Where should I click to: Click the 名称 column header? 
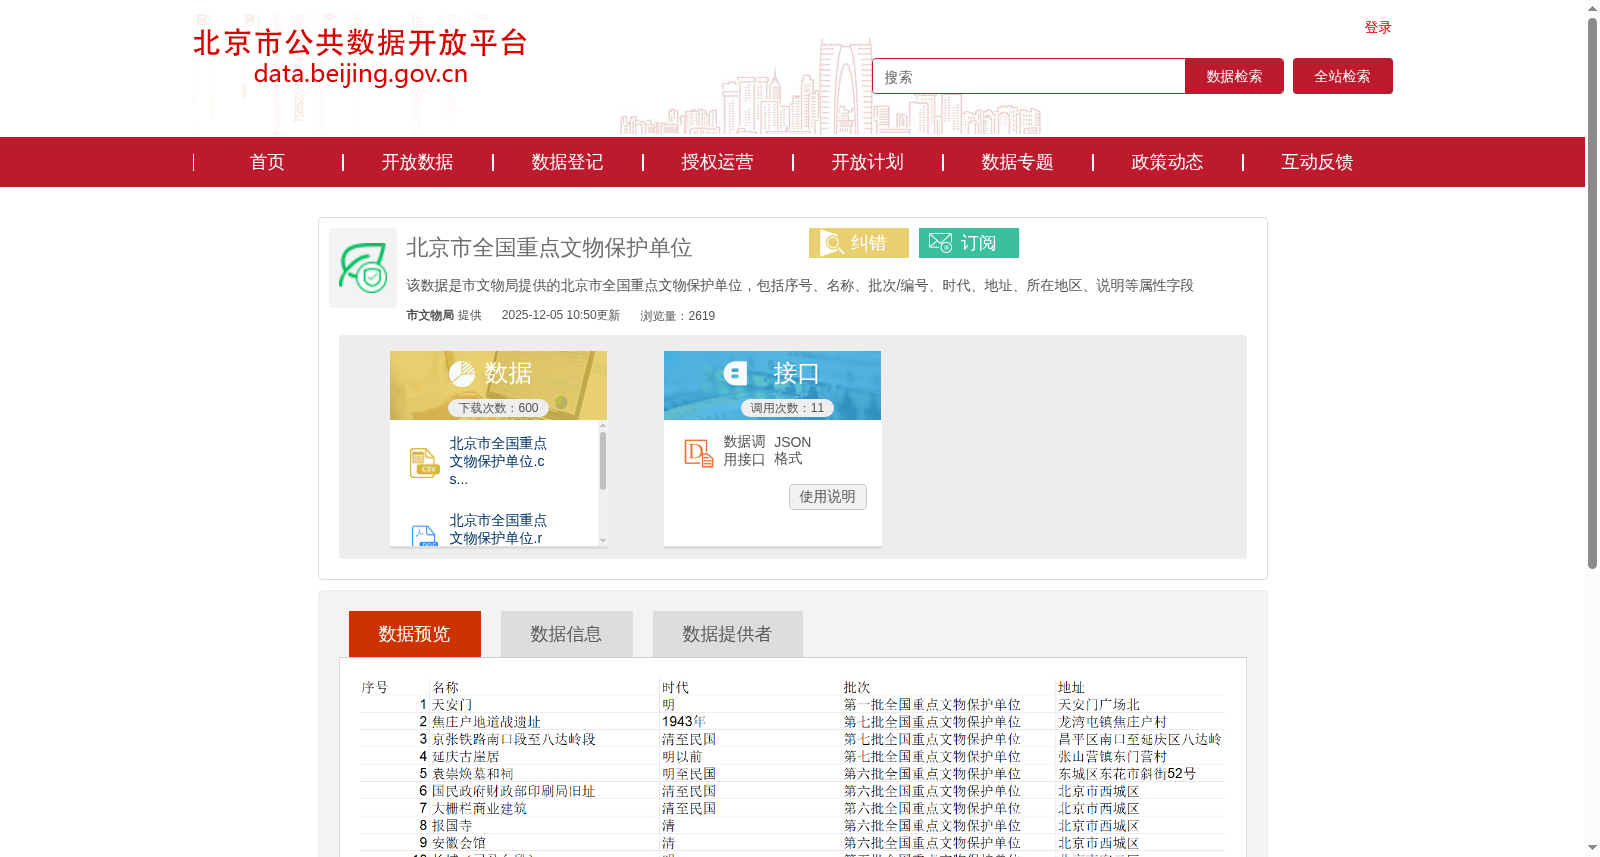pyautogui.click(x=445, y=688)
